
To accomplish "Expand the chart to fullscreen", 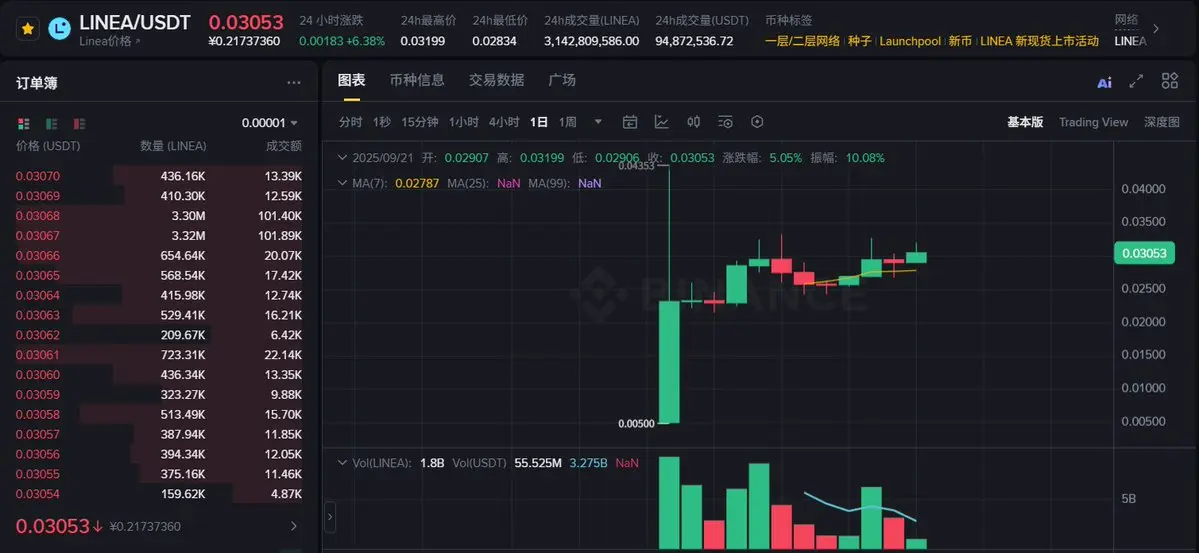I will click(x=1136, y=81).
